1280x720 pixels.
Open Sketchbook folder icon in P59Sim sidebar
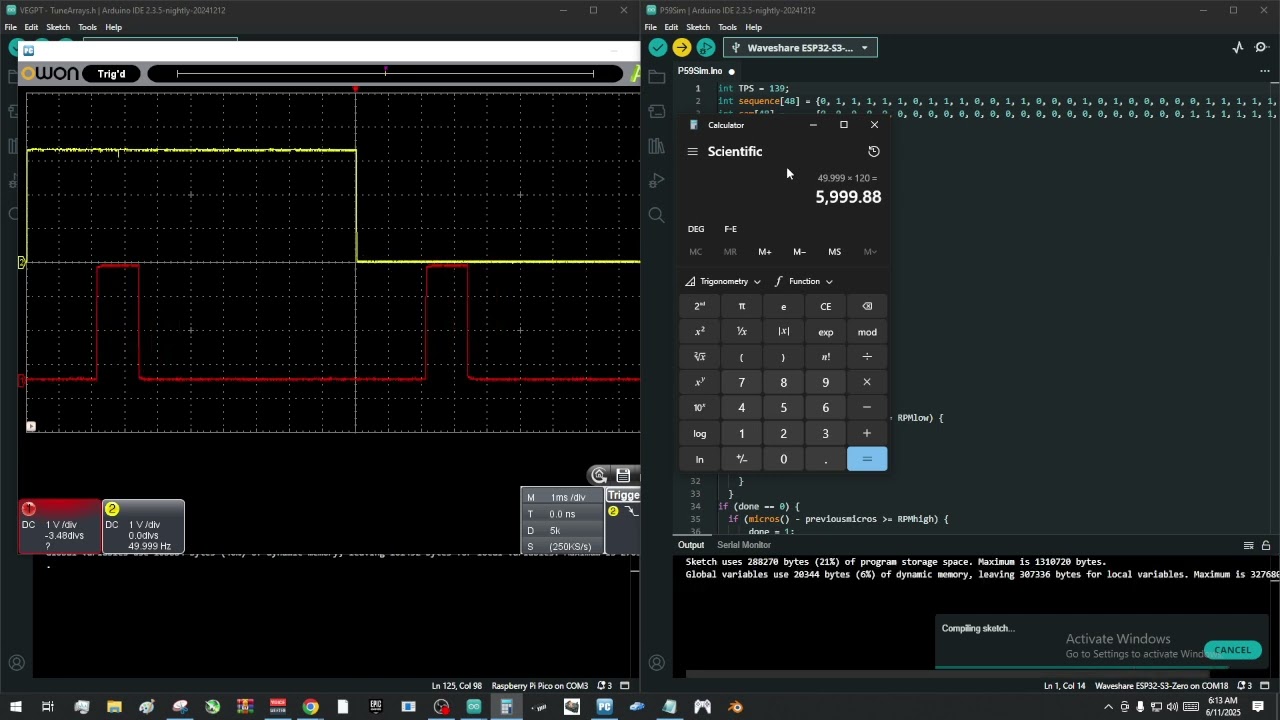click(x=656, y=77)
